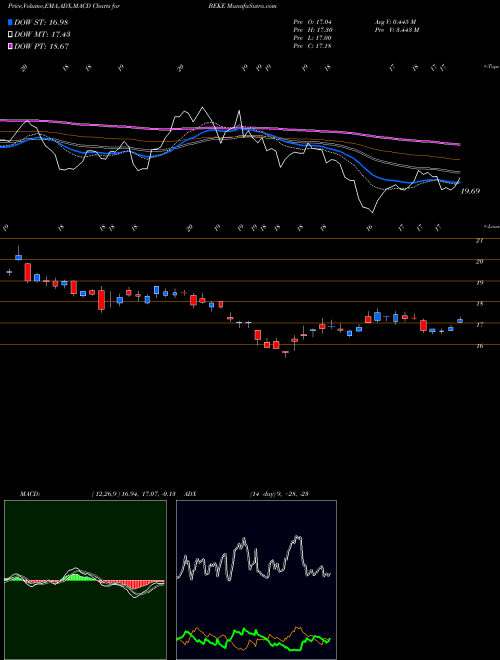Viewport: 500px width, 660px height.
Task: Click the 'Price,Volume,EMA,ADX,MACD Charts for' heading
Action: [x=63, y=6]
